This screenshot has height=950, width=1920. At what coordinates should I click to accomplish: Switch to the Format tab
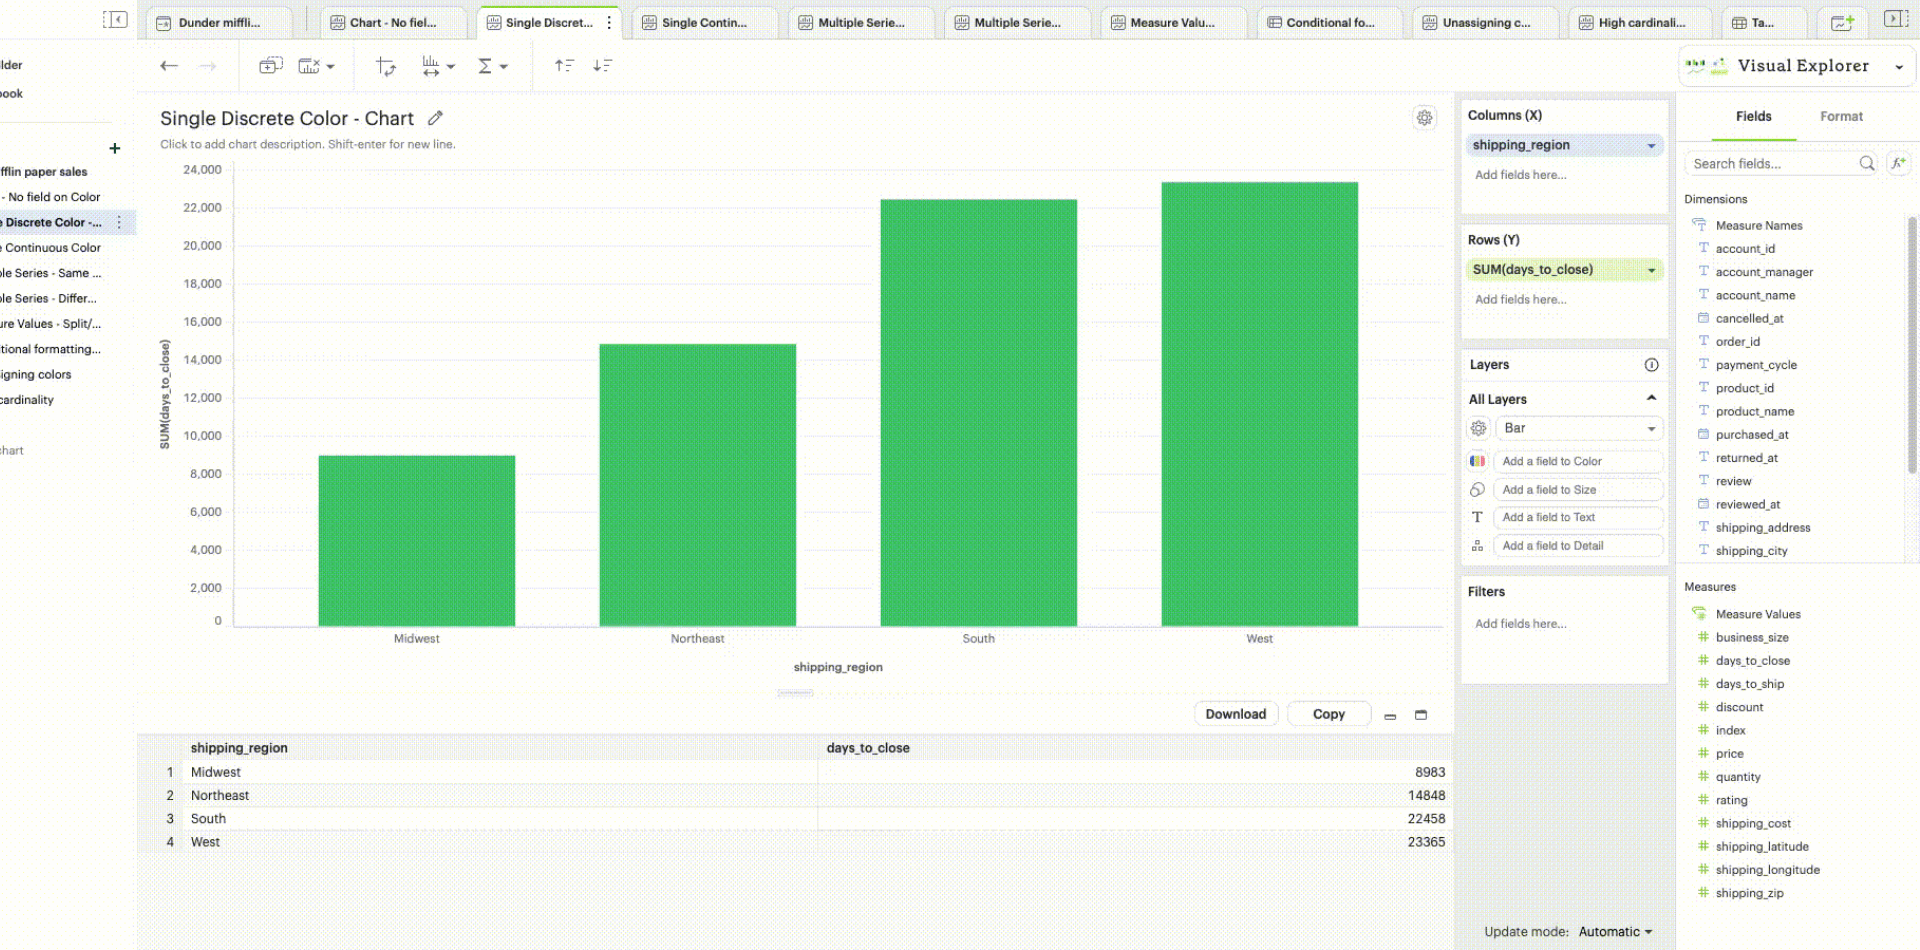pos(1840,117)
